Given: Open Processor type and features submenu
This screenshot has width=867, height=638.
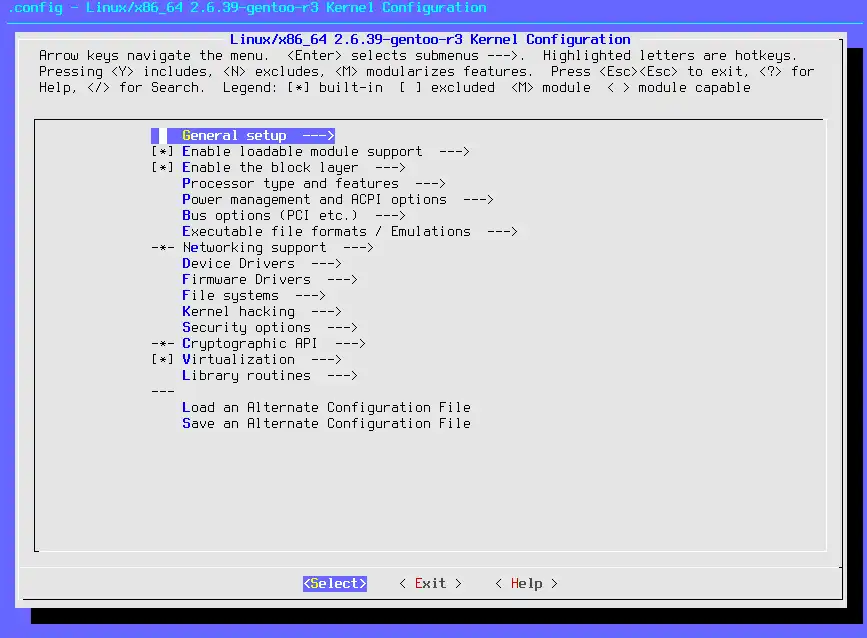Looking at the screenshot, I should click(x=314, y=184).
